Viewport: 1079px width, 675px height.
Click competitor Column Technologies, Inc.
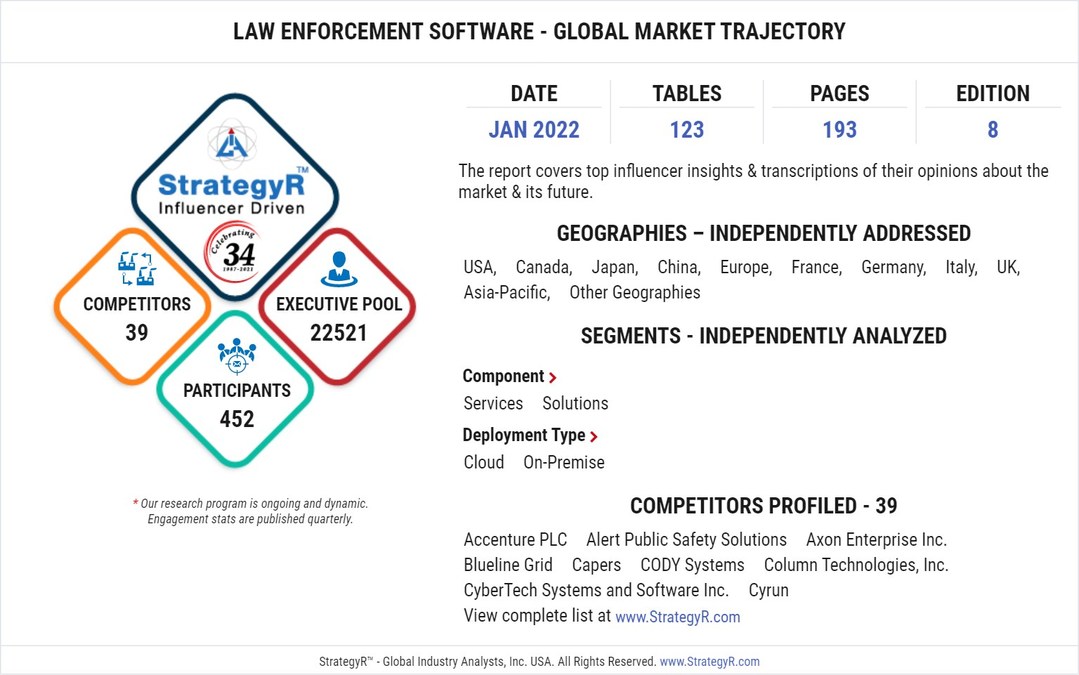tap(856, 566)
